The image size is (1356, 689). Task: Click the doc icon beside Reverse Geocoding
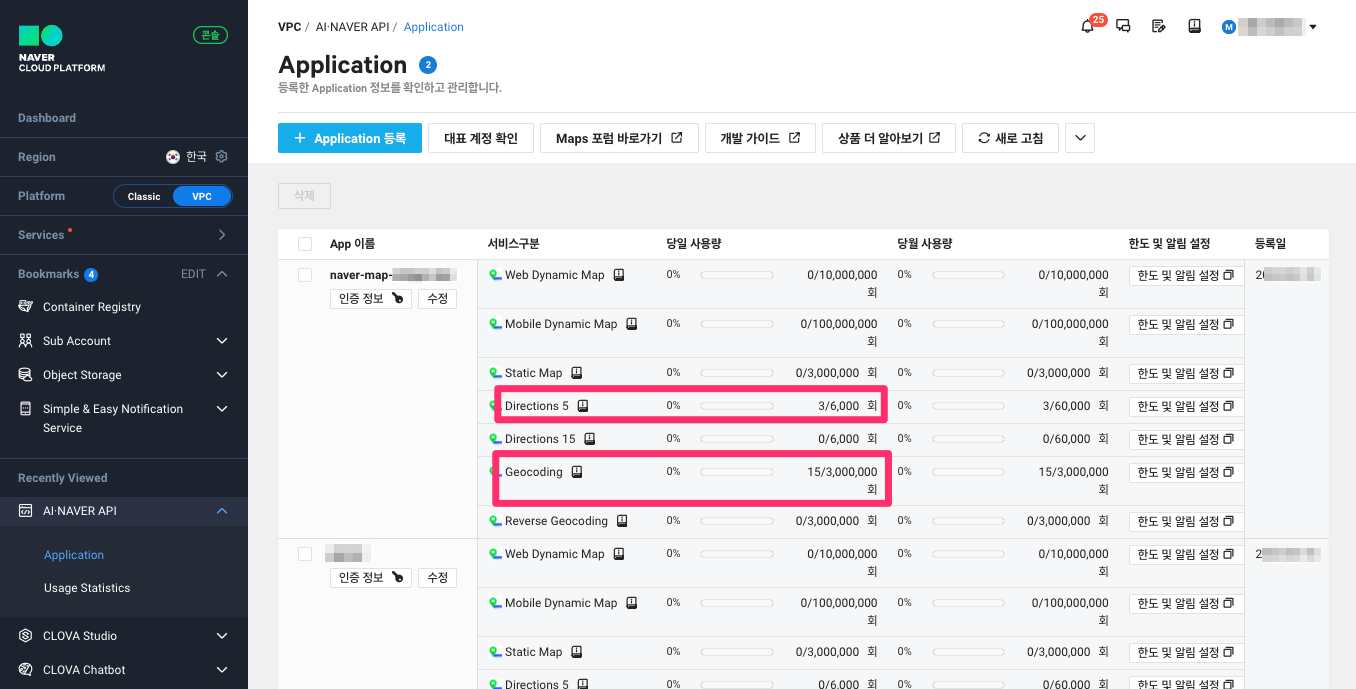622,521
